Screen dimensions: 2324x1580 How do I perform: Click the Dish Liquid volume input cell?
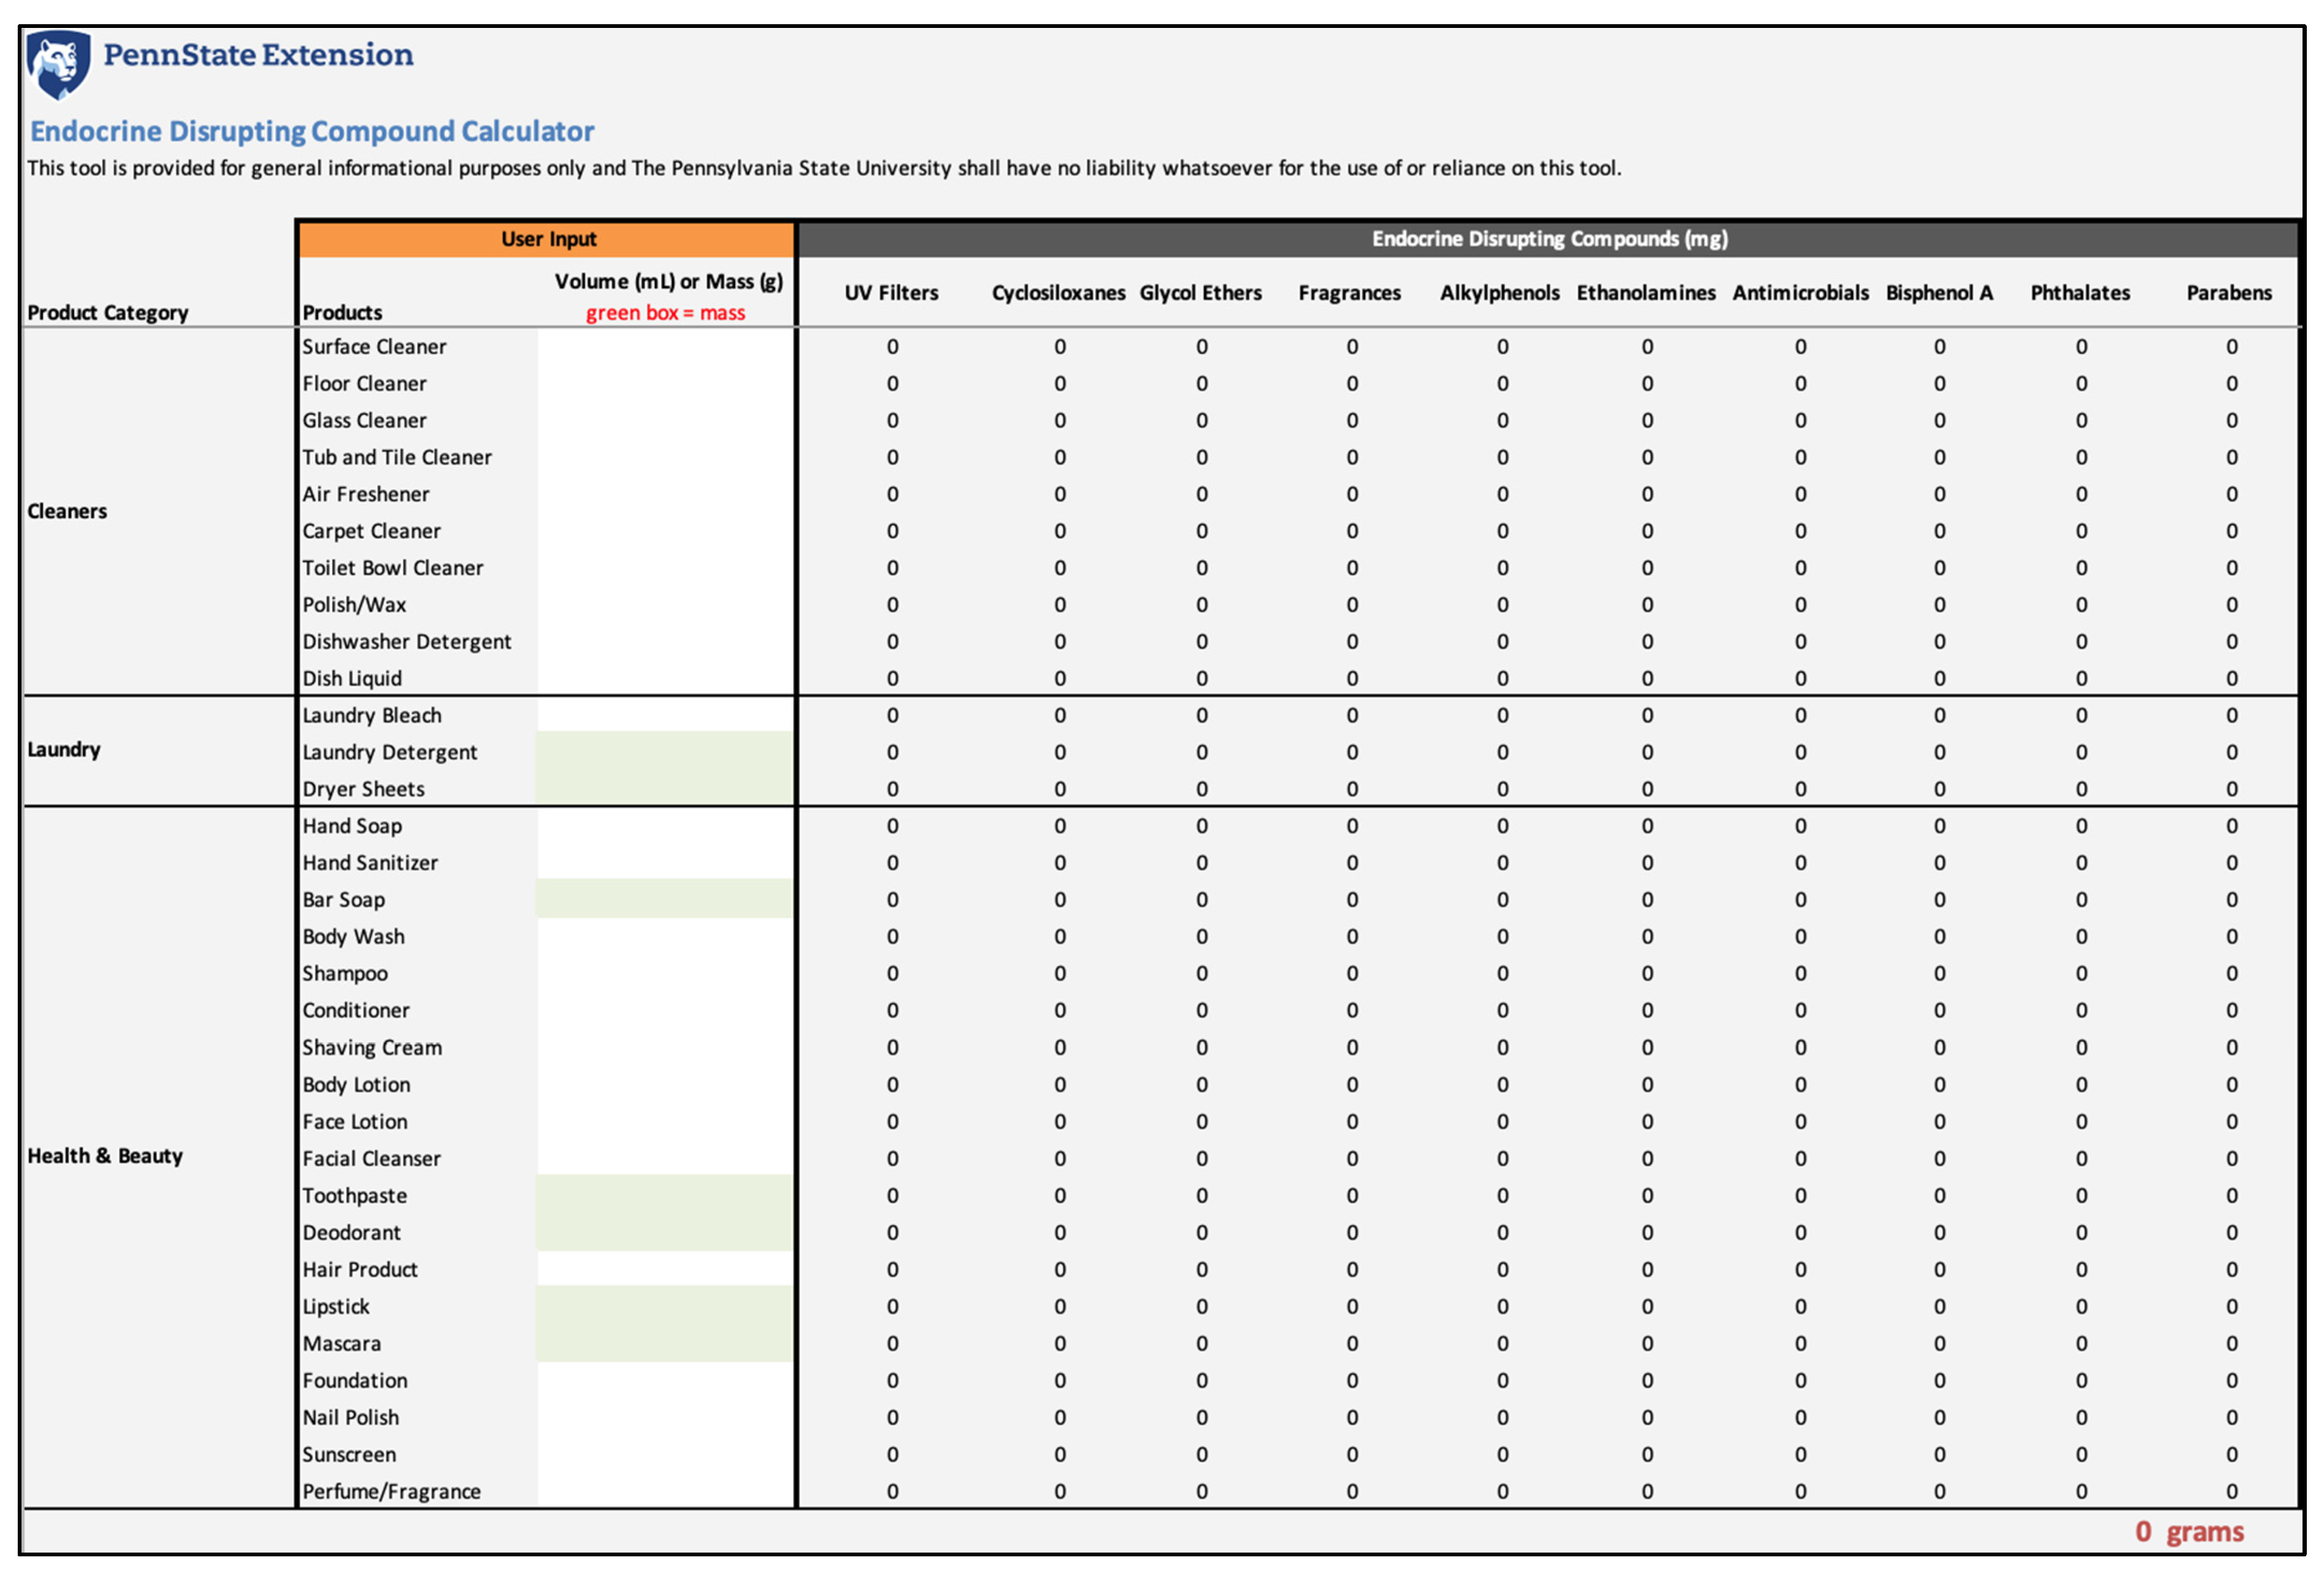click(x=665, y=678)
